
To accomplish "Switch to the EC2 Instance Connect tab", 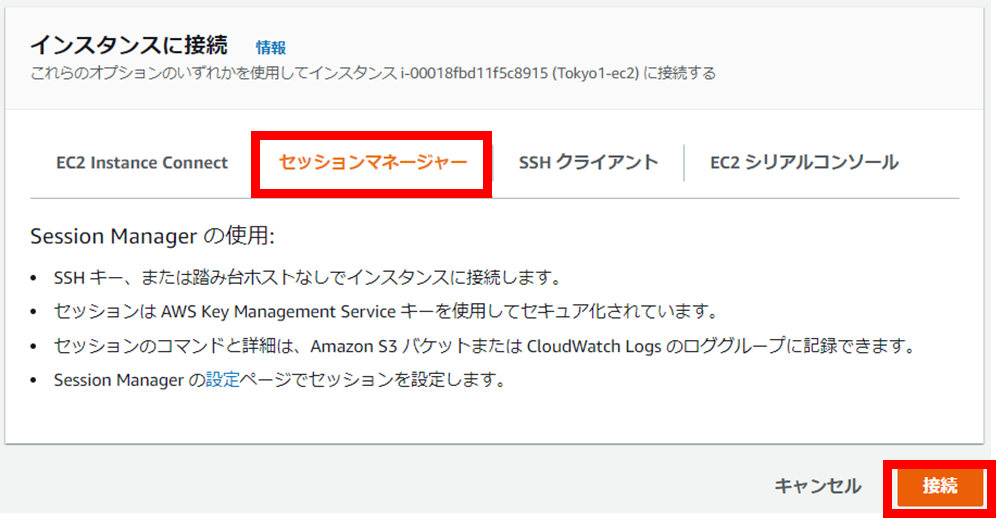I will click(x=142, y=163).
